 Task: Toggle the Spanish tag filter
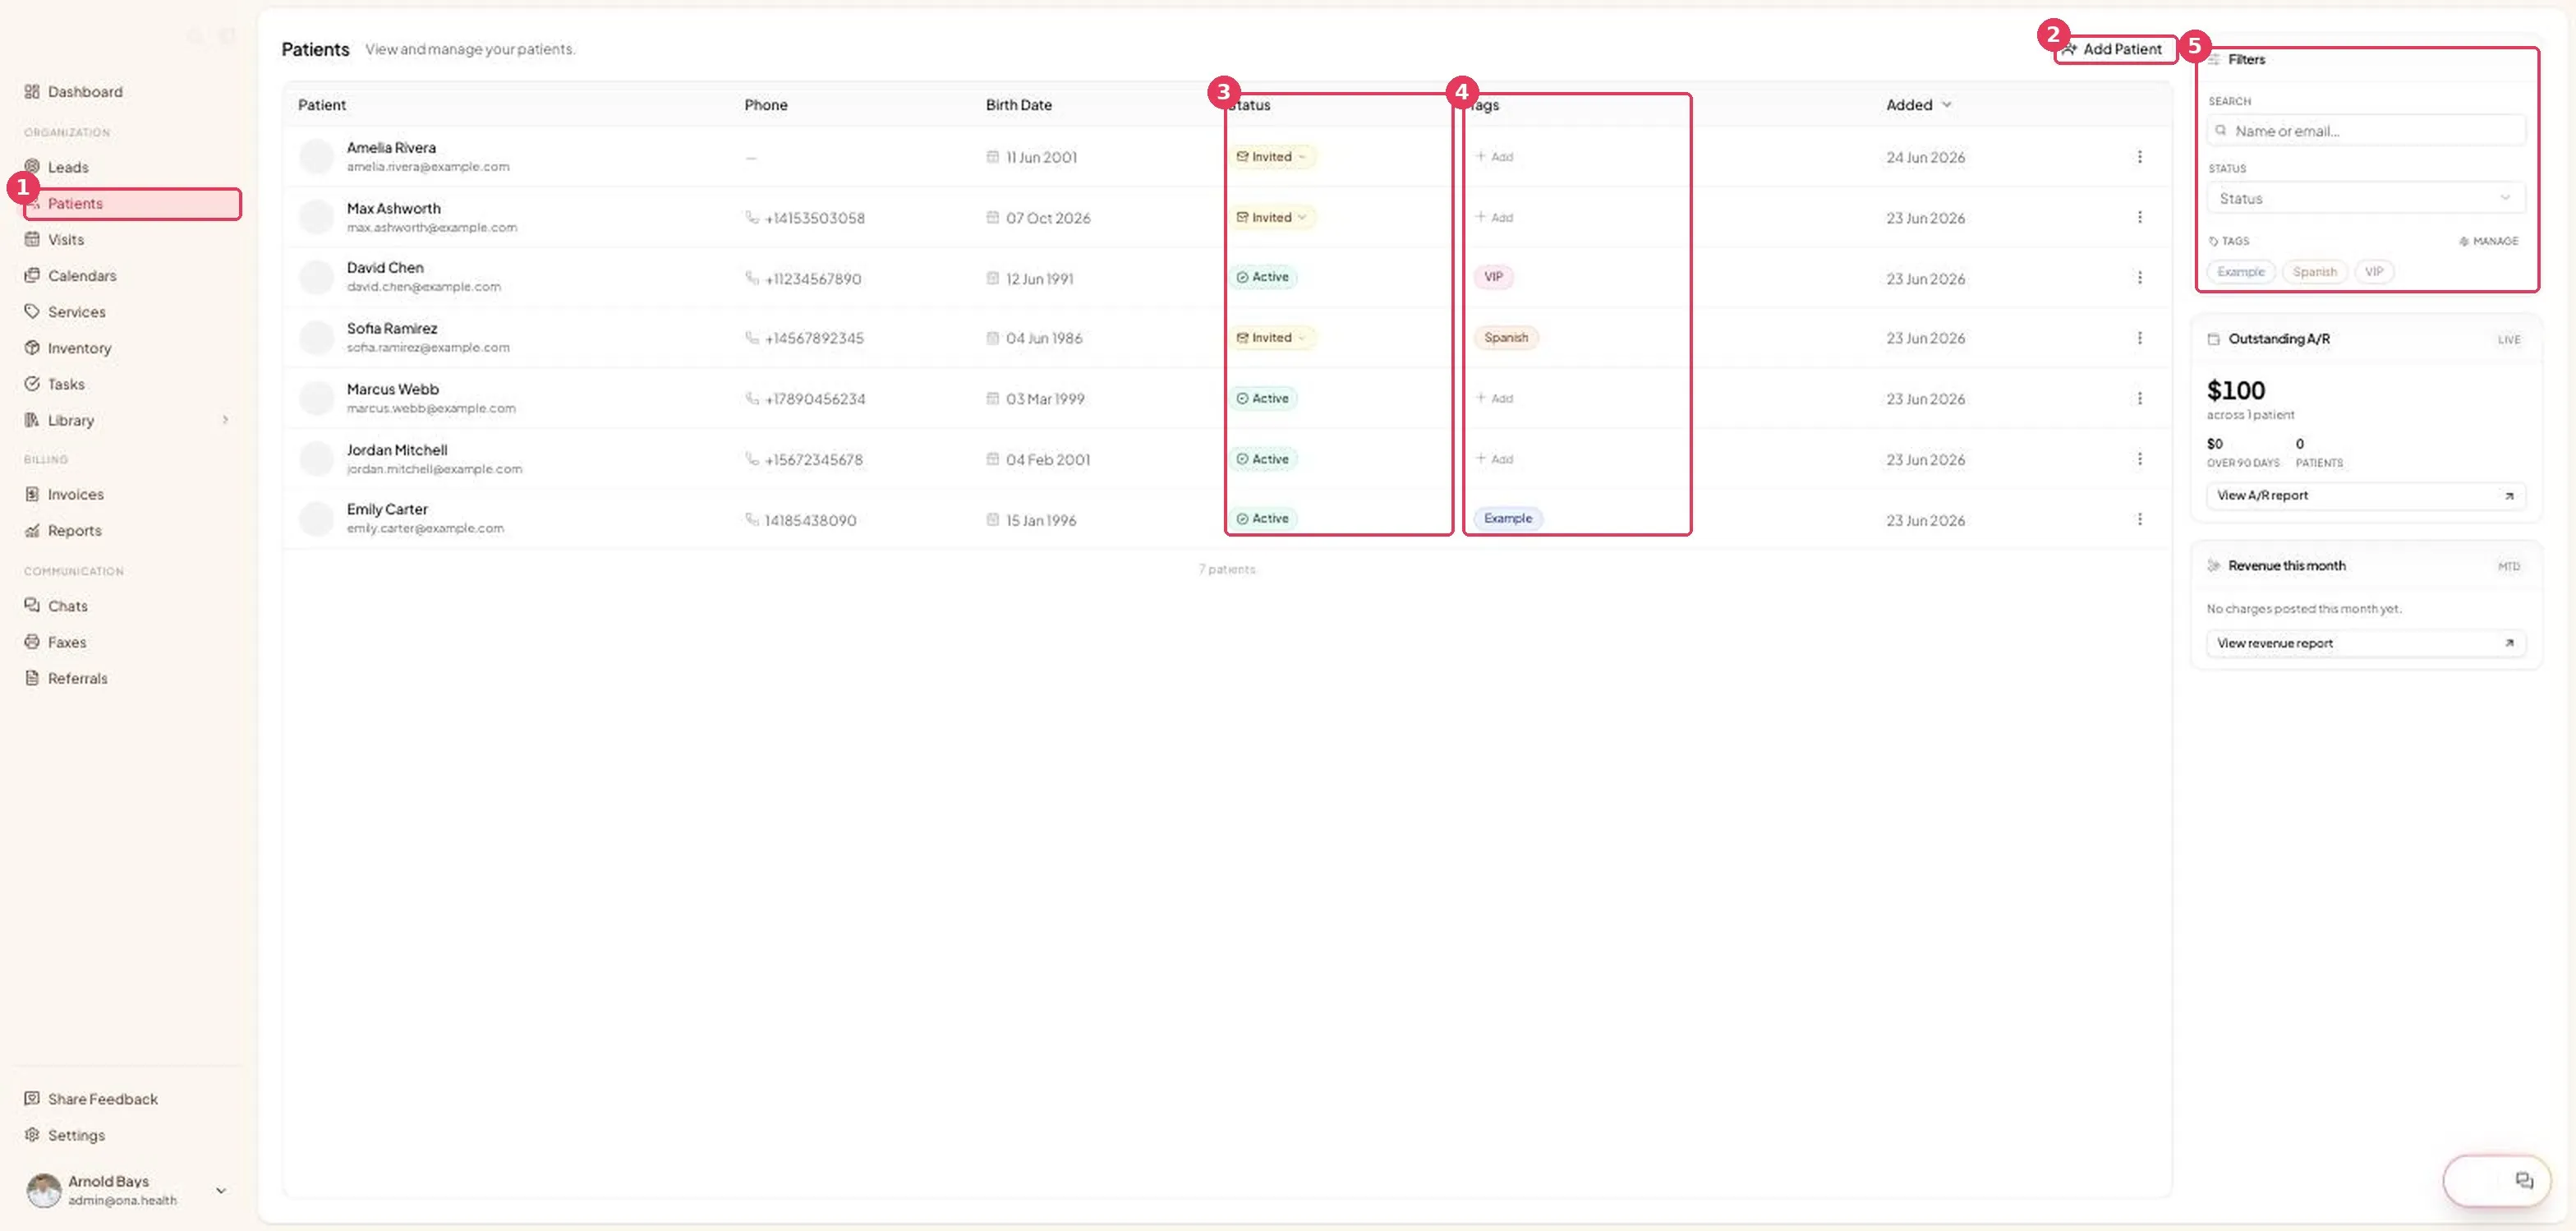coord(2314,272)
